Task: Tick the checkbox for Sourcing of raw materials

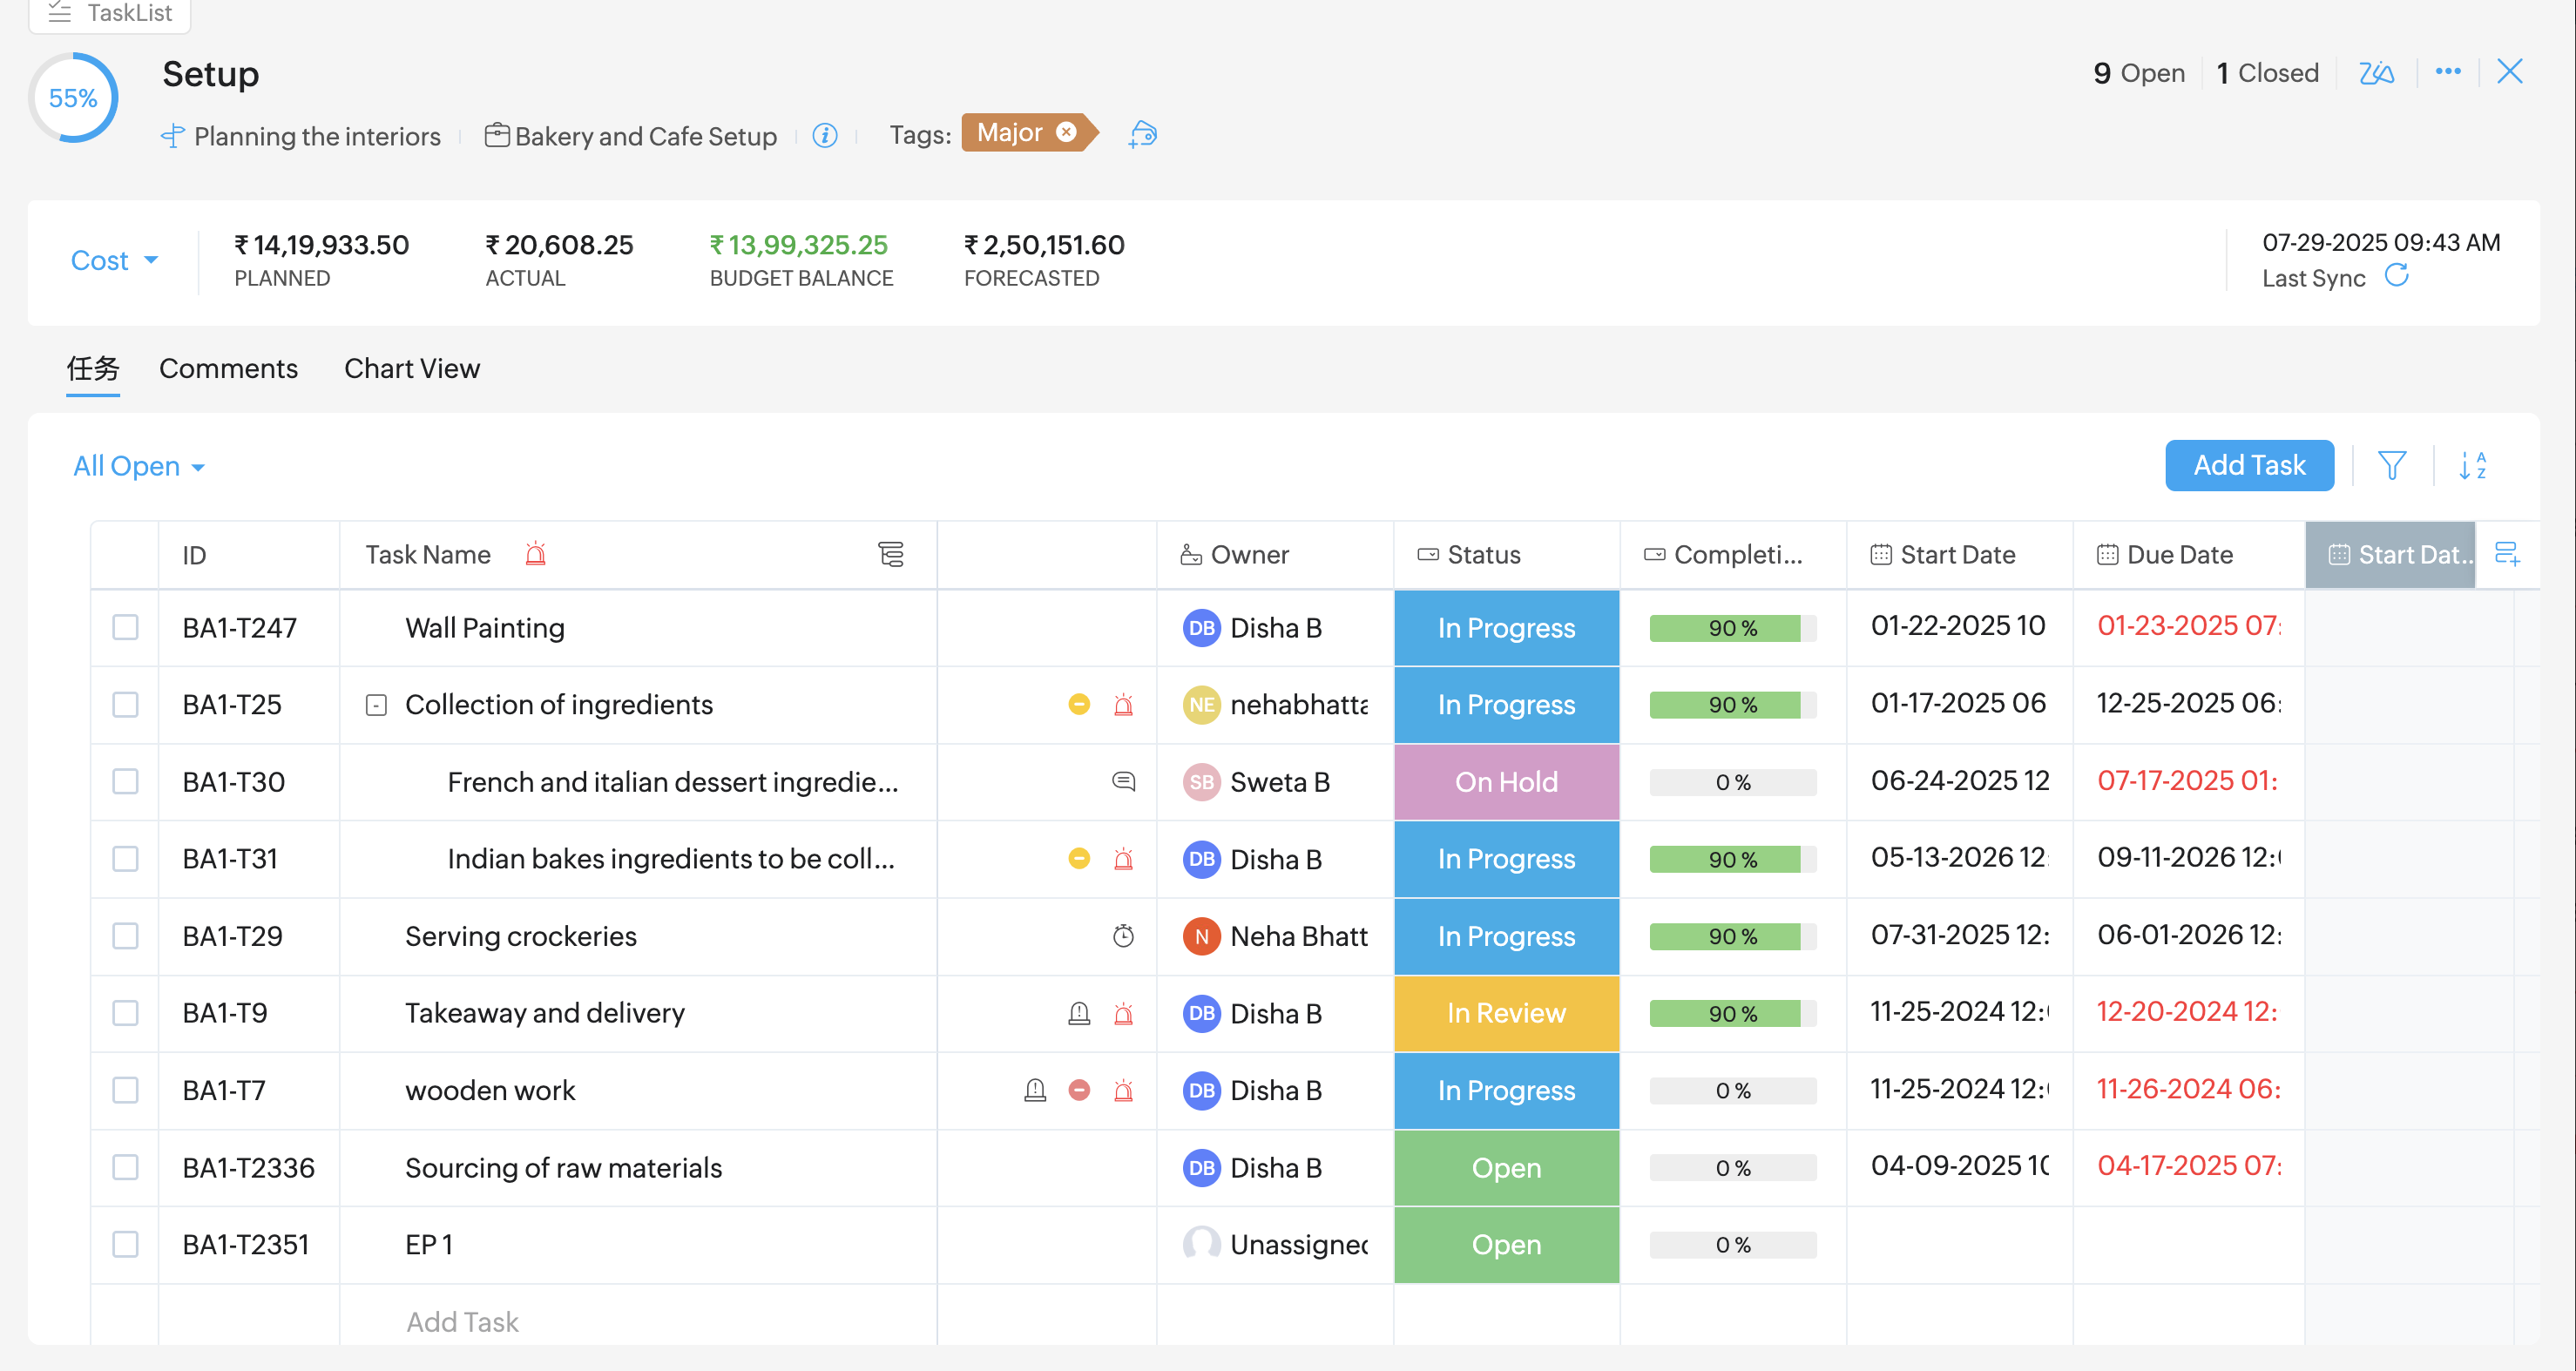Action: coord(125,1167)
